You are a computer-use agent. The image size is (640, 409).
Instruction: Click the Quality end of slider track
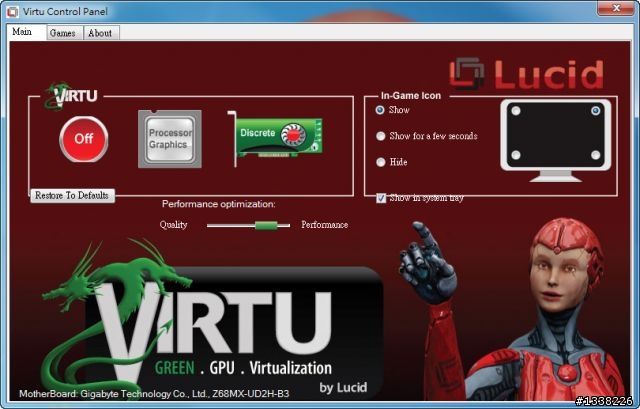tap(210, 225)
